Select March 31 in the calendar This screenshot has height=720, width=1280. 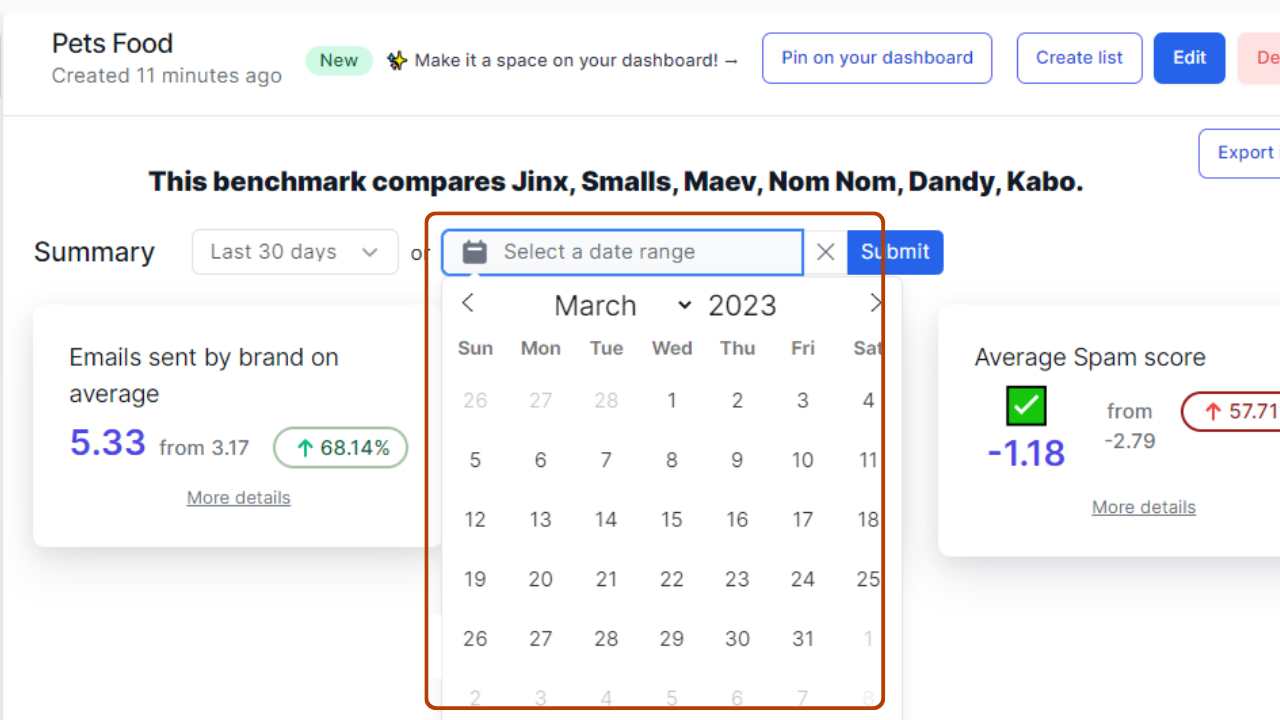tap(803, 638)
